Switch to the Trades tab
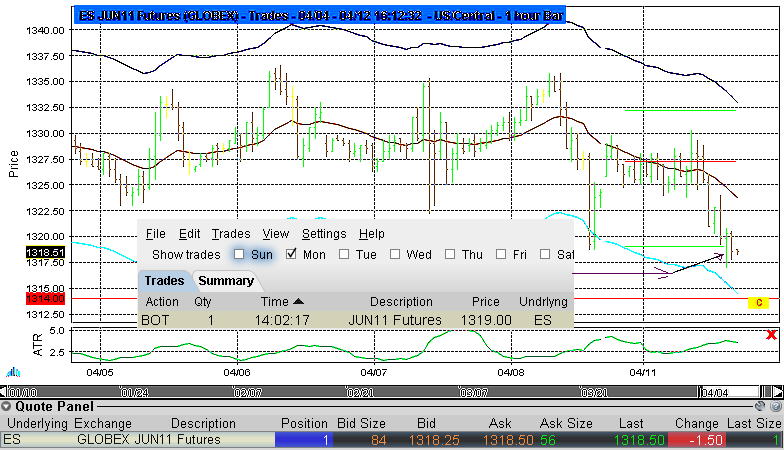This screenshot has width=784, height=450. tap(164, 280)
